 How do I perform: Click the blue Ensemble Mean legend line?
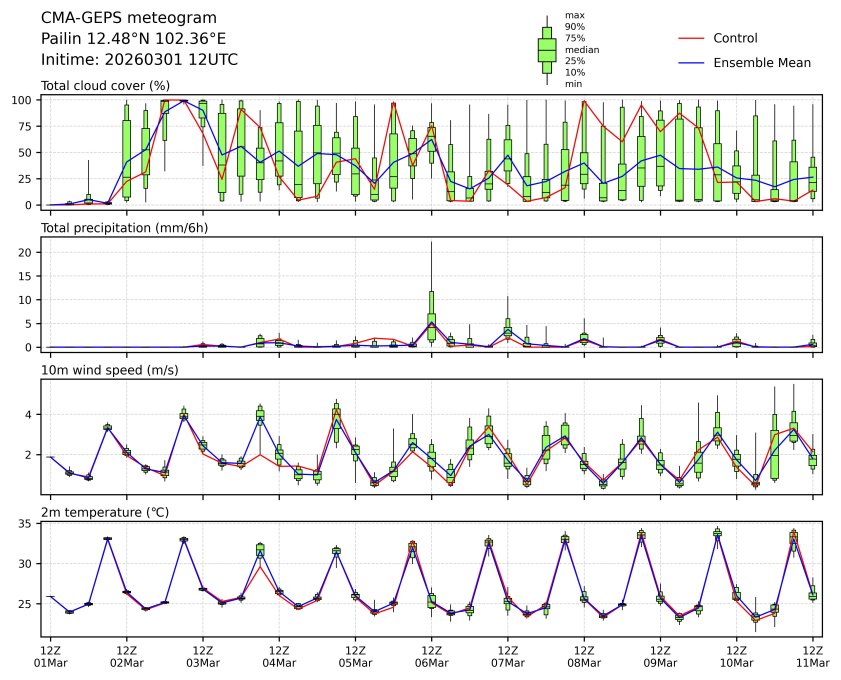pyautogui.click(x=693, y=63)
